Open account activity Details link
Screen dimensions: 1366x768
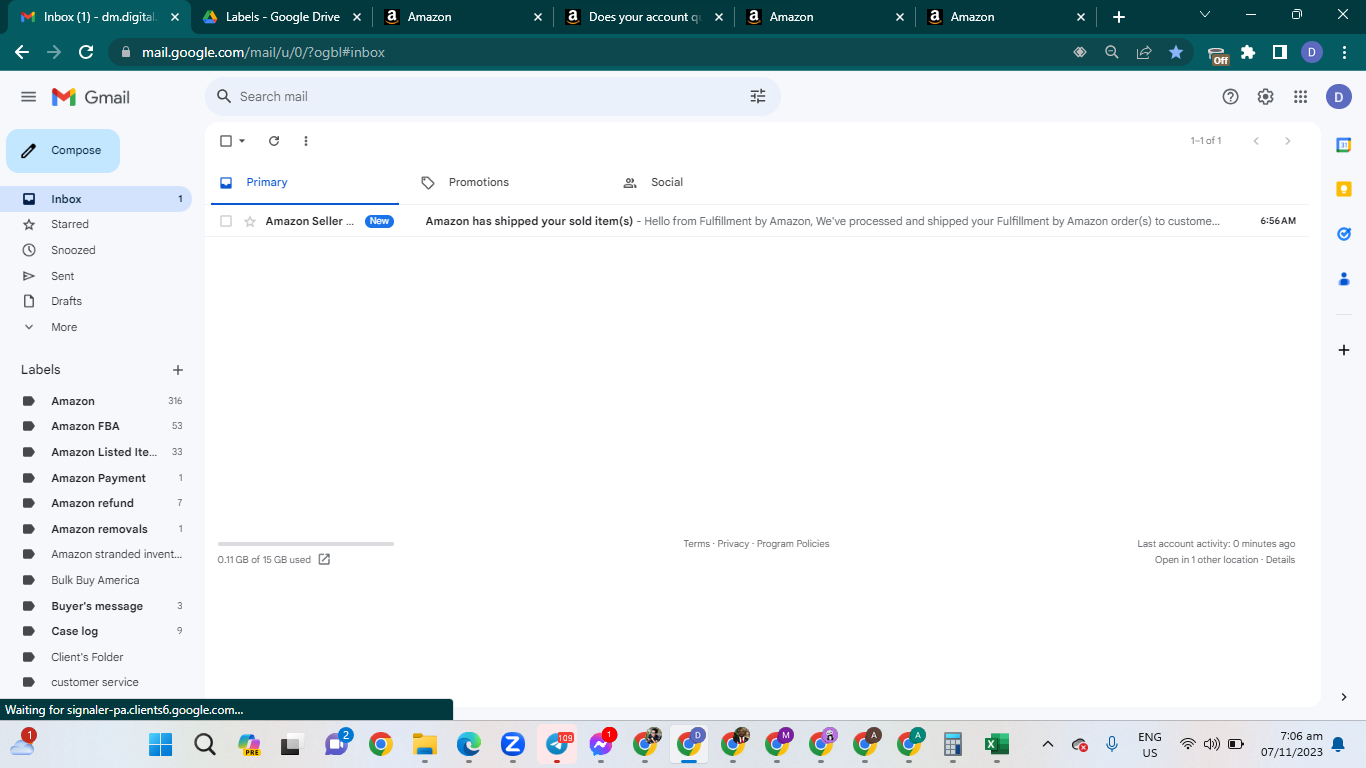point(1280,560)
